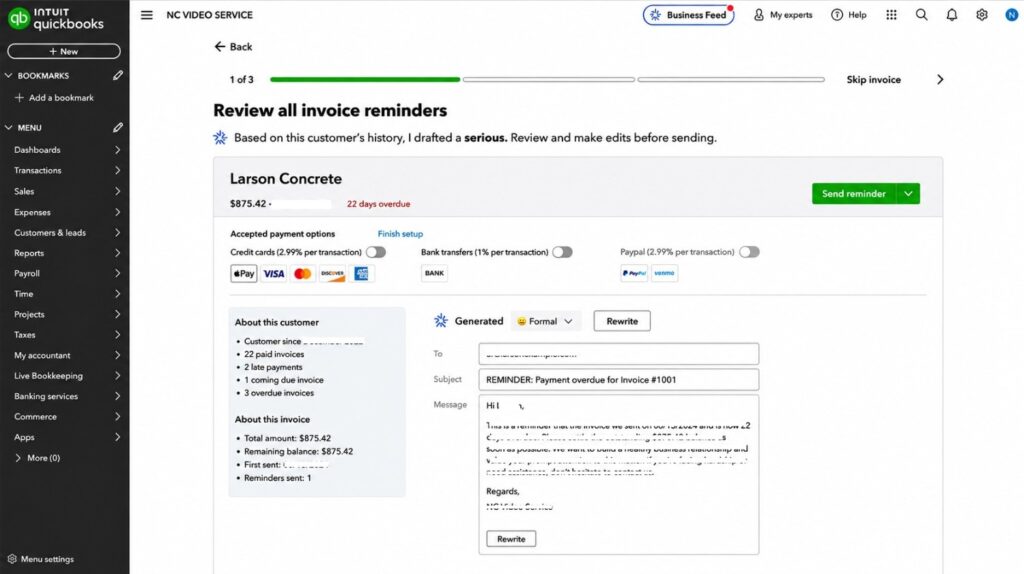
Task: Click Finish setup link
Action: click(x=400, y=234)
